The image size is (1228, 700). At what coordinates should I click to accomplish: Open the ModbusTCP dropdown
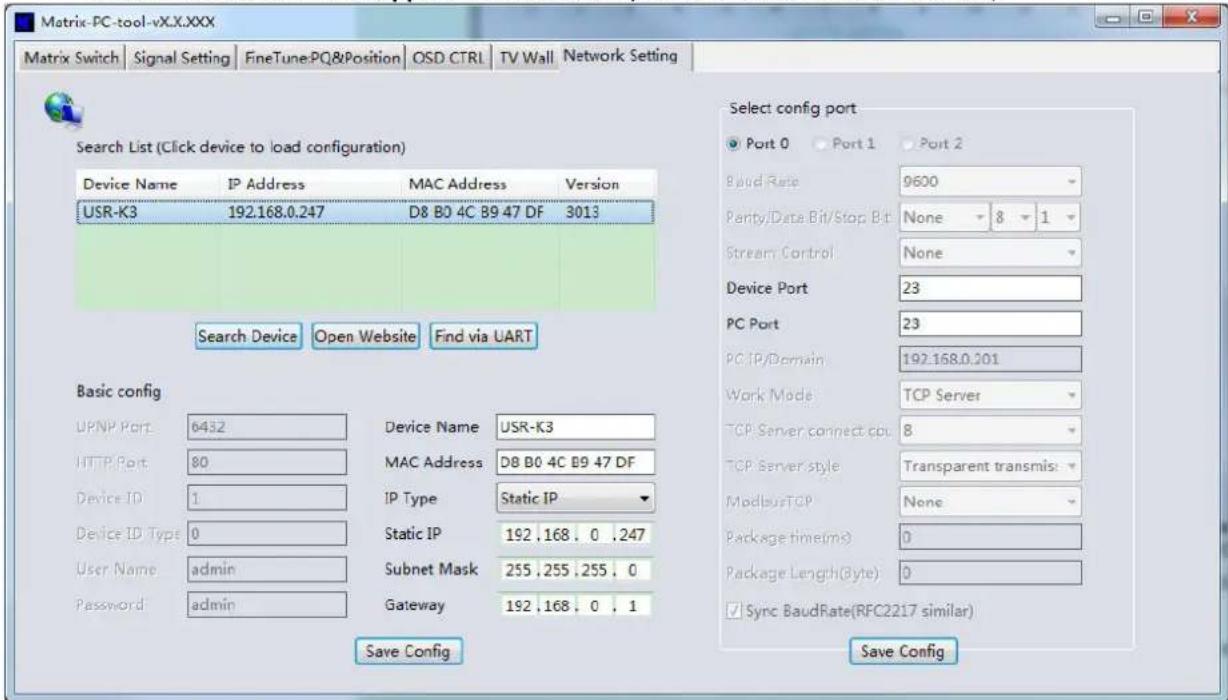pyautogui.click(x=990, y=502)
